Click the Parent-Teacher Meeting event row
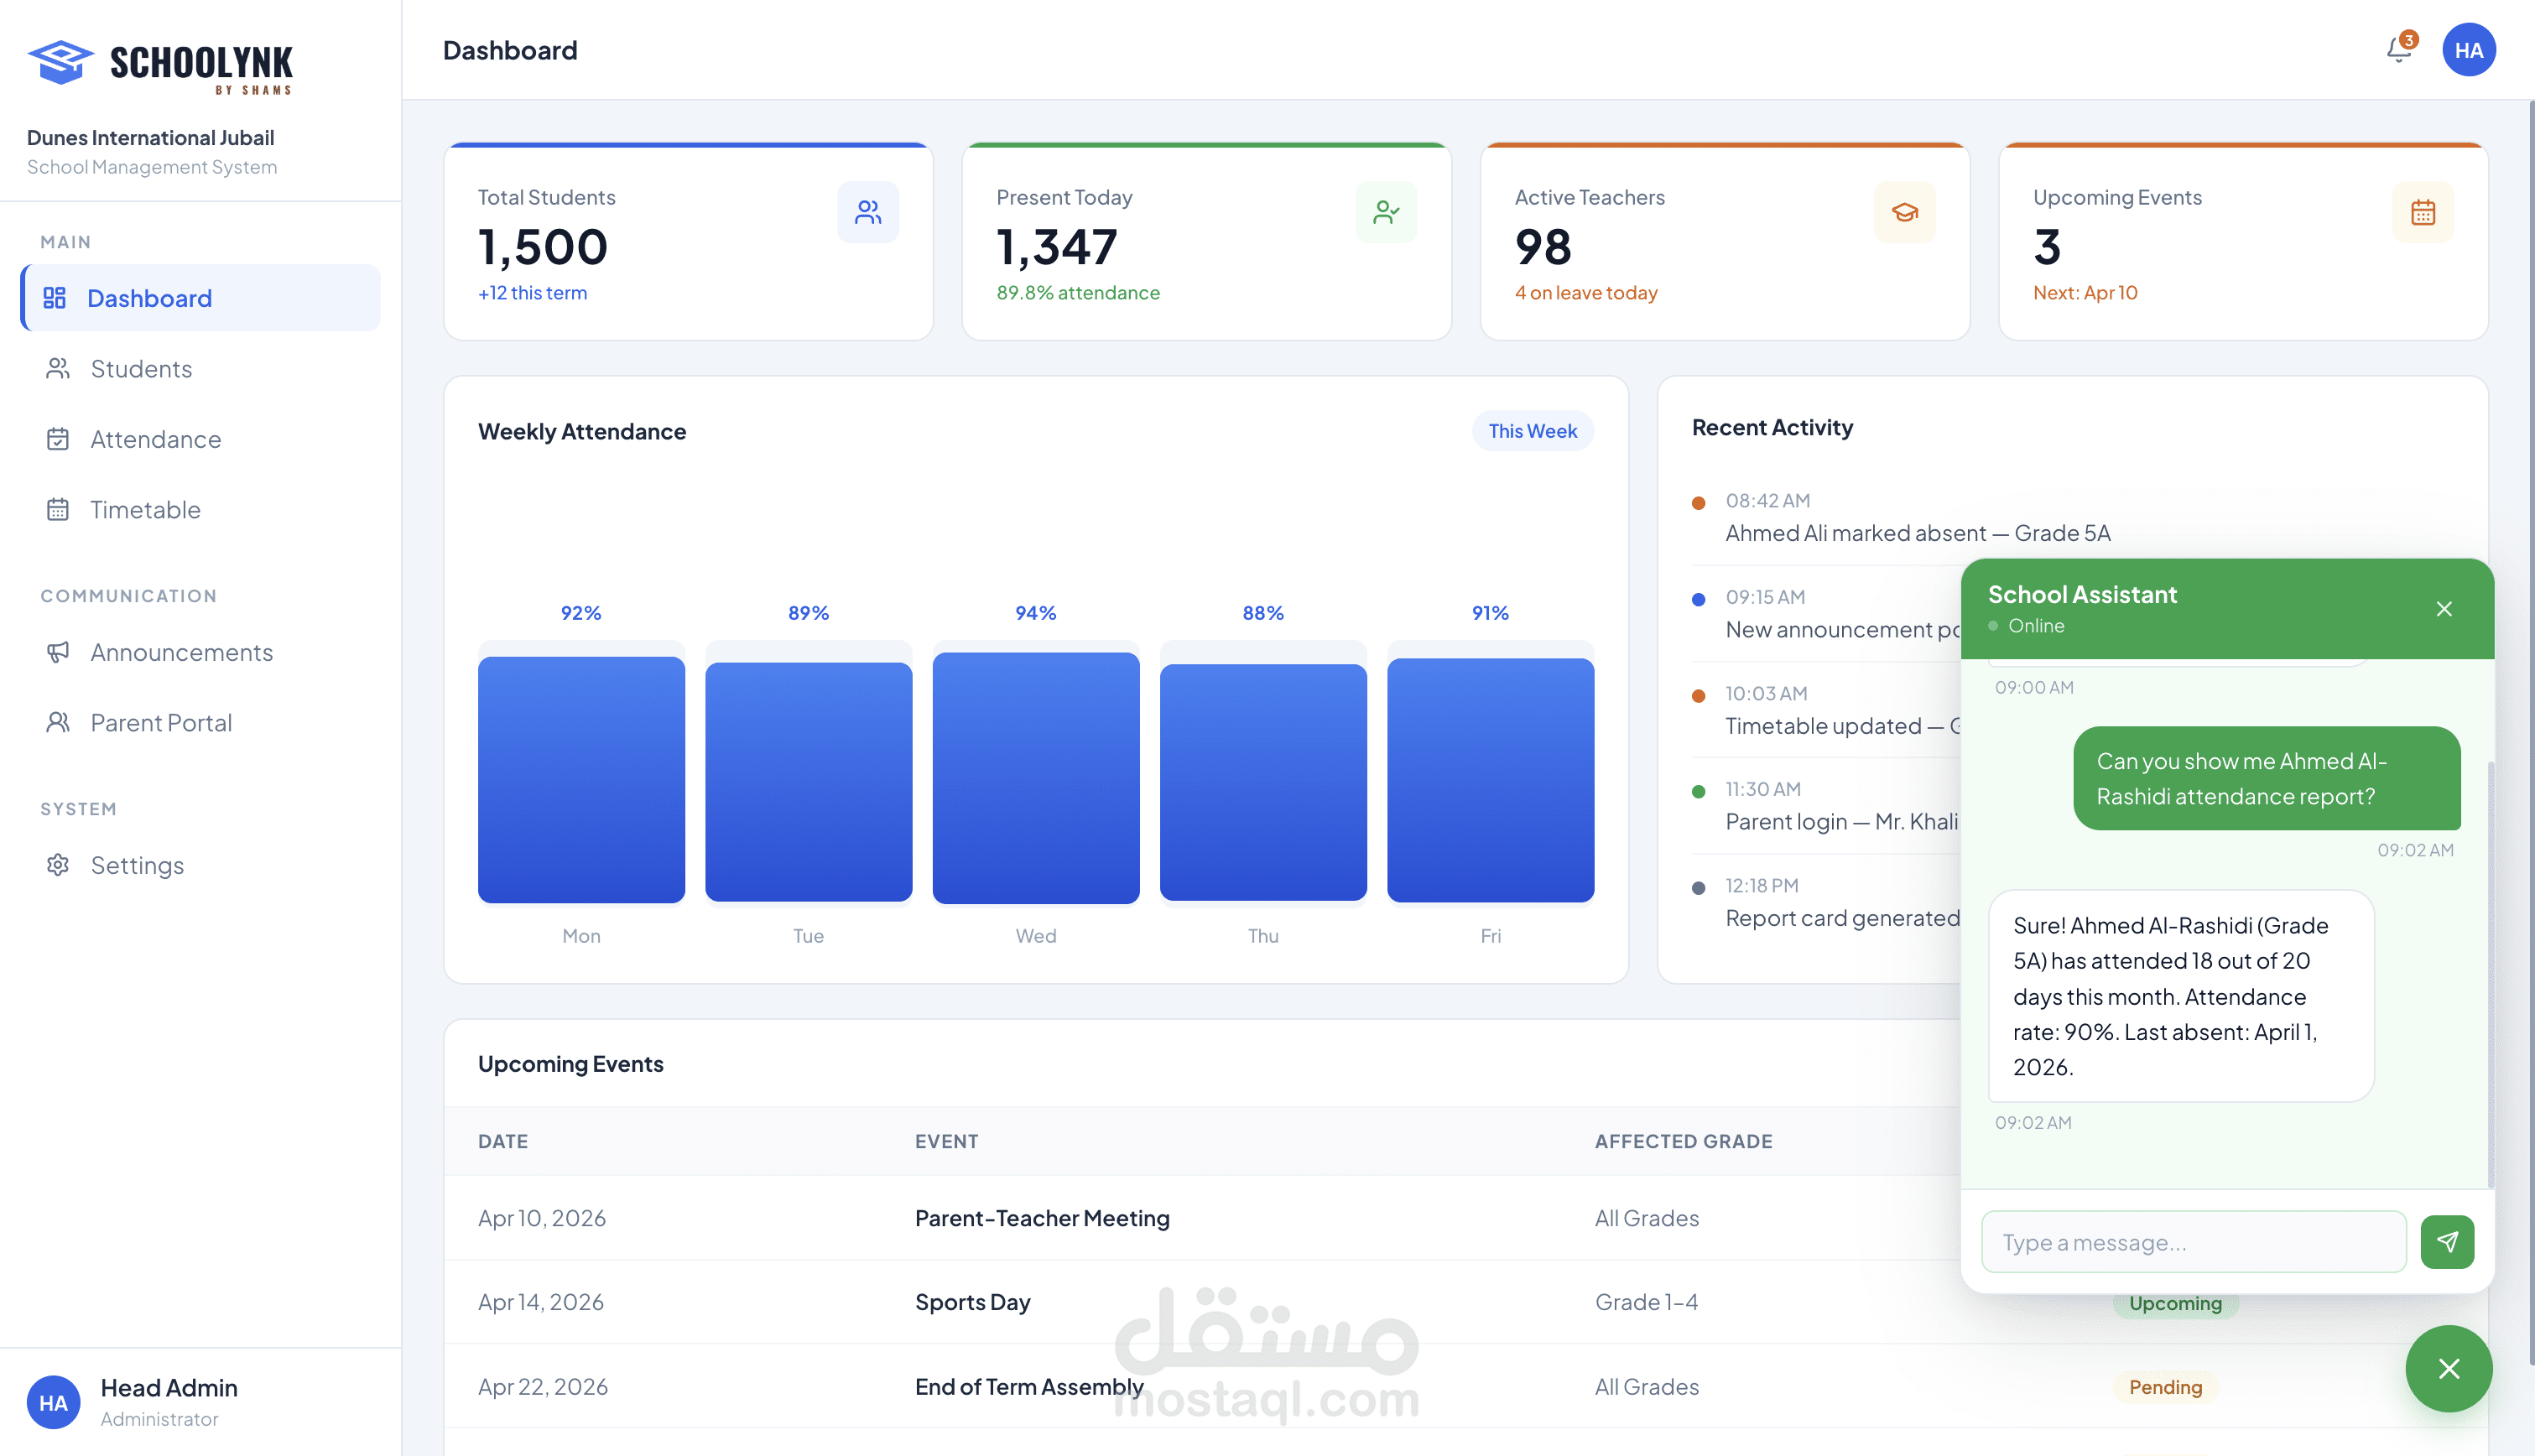Screen dimensions: 2535x1456 pos(1041,1218)
